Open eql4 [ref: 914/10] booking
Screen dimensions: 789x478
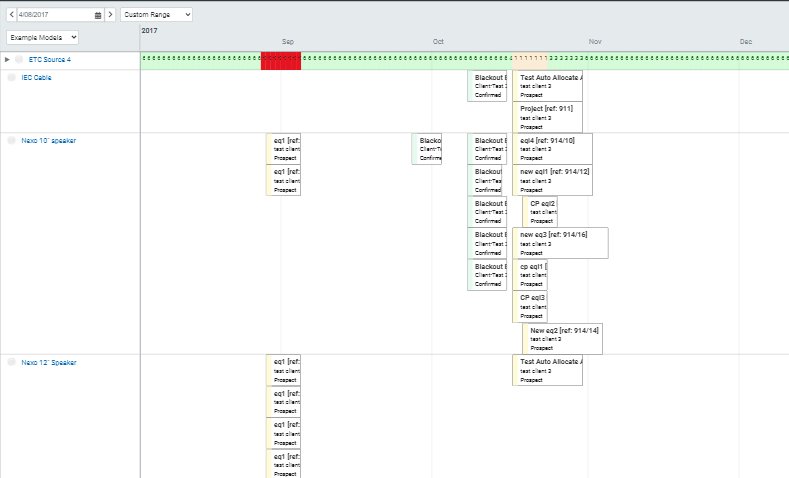(553, 149)
